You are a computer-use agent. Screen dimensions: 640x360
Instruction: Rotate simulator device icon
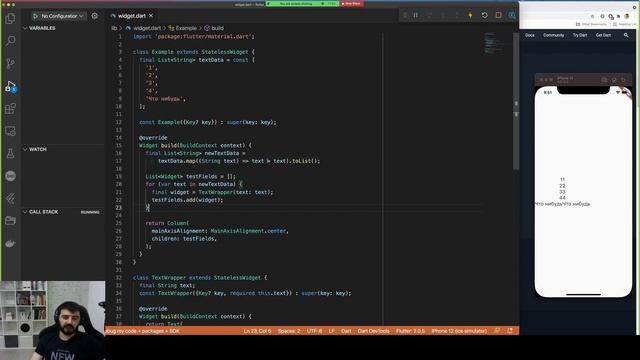point(623,80)
